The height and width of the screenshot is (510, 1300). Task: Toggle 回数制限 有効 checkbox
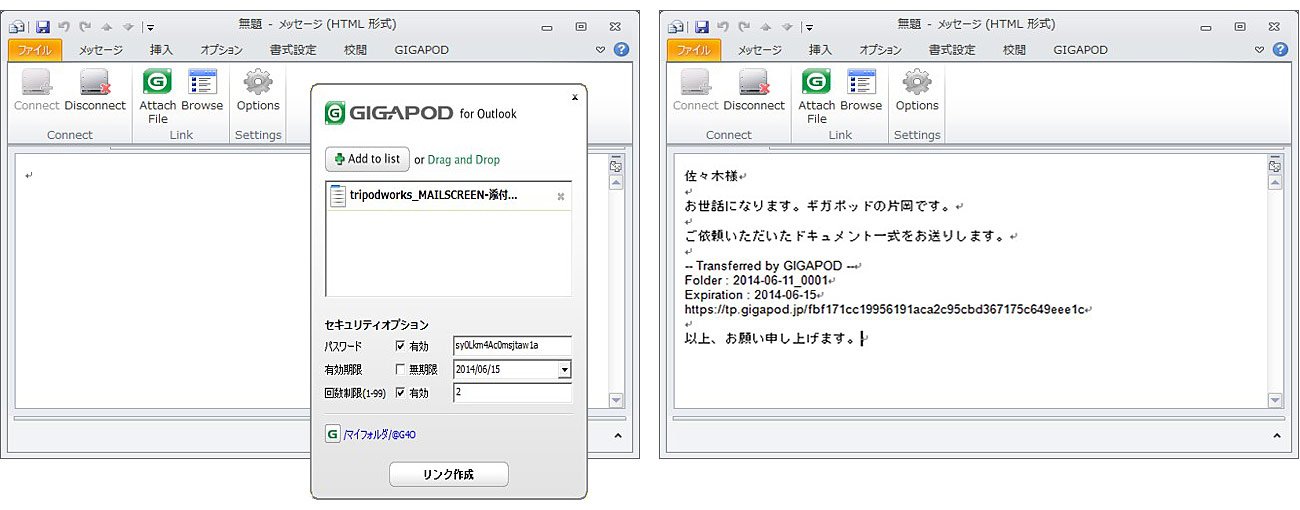pos(401,393)
